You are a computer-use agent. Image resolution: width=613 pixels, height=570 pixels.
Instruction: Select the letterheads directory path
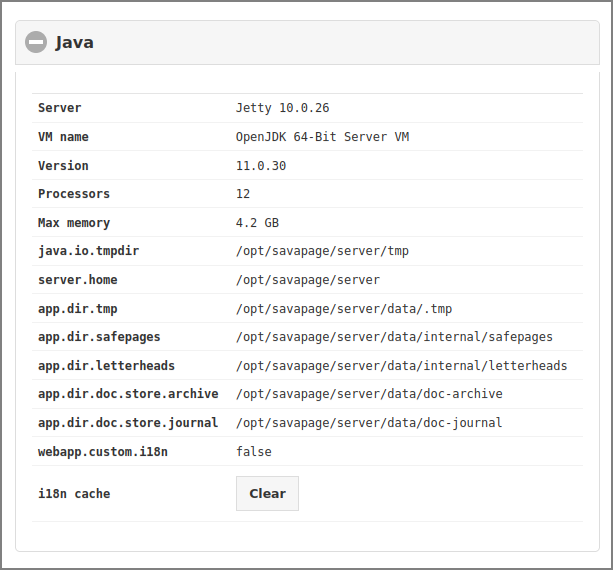coord(401,366)
